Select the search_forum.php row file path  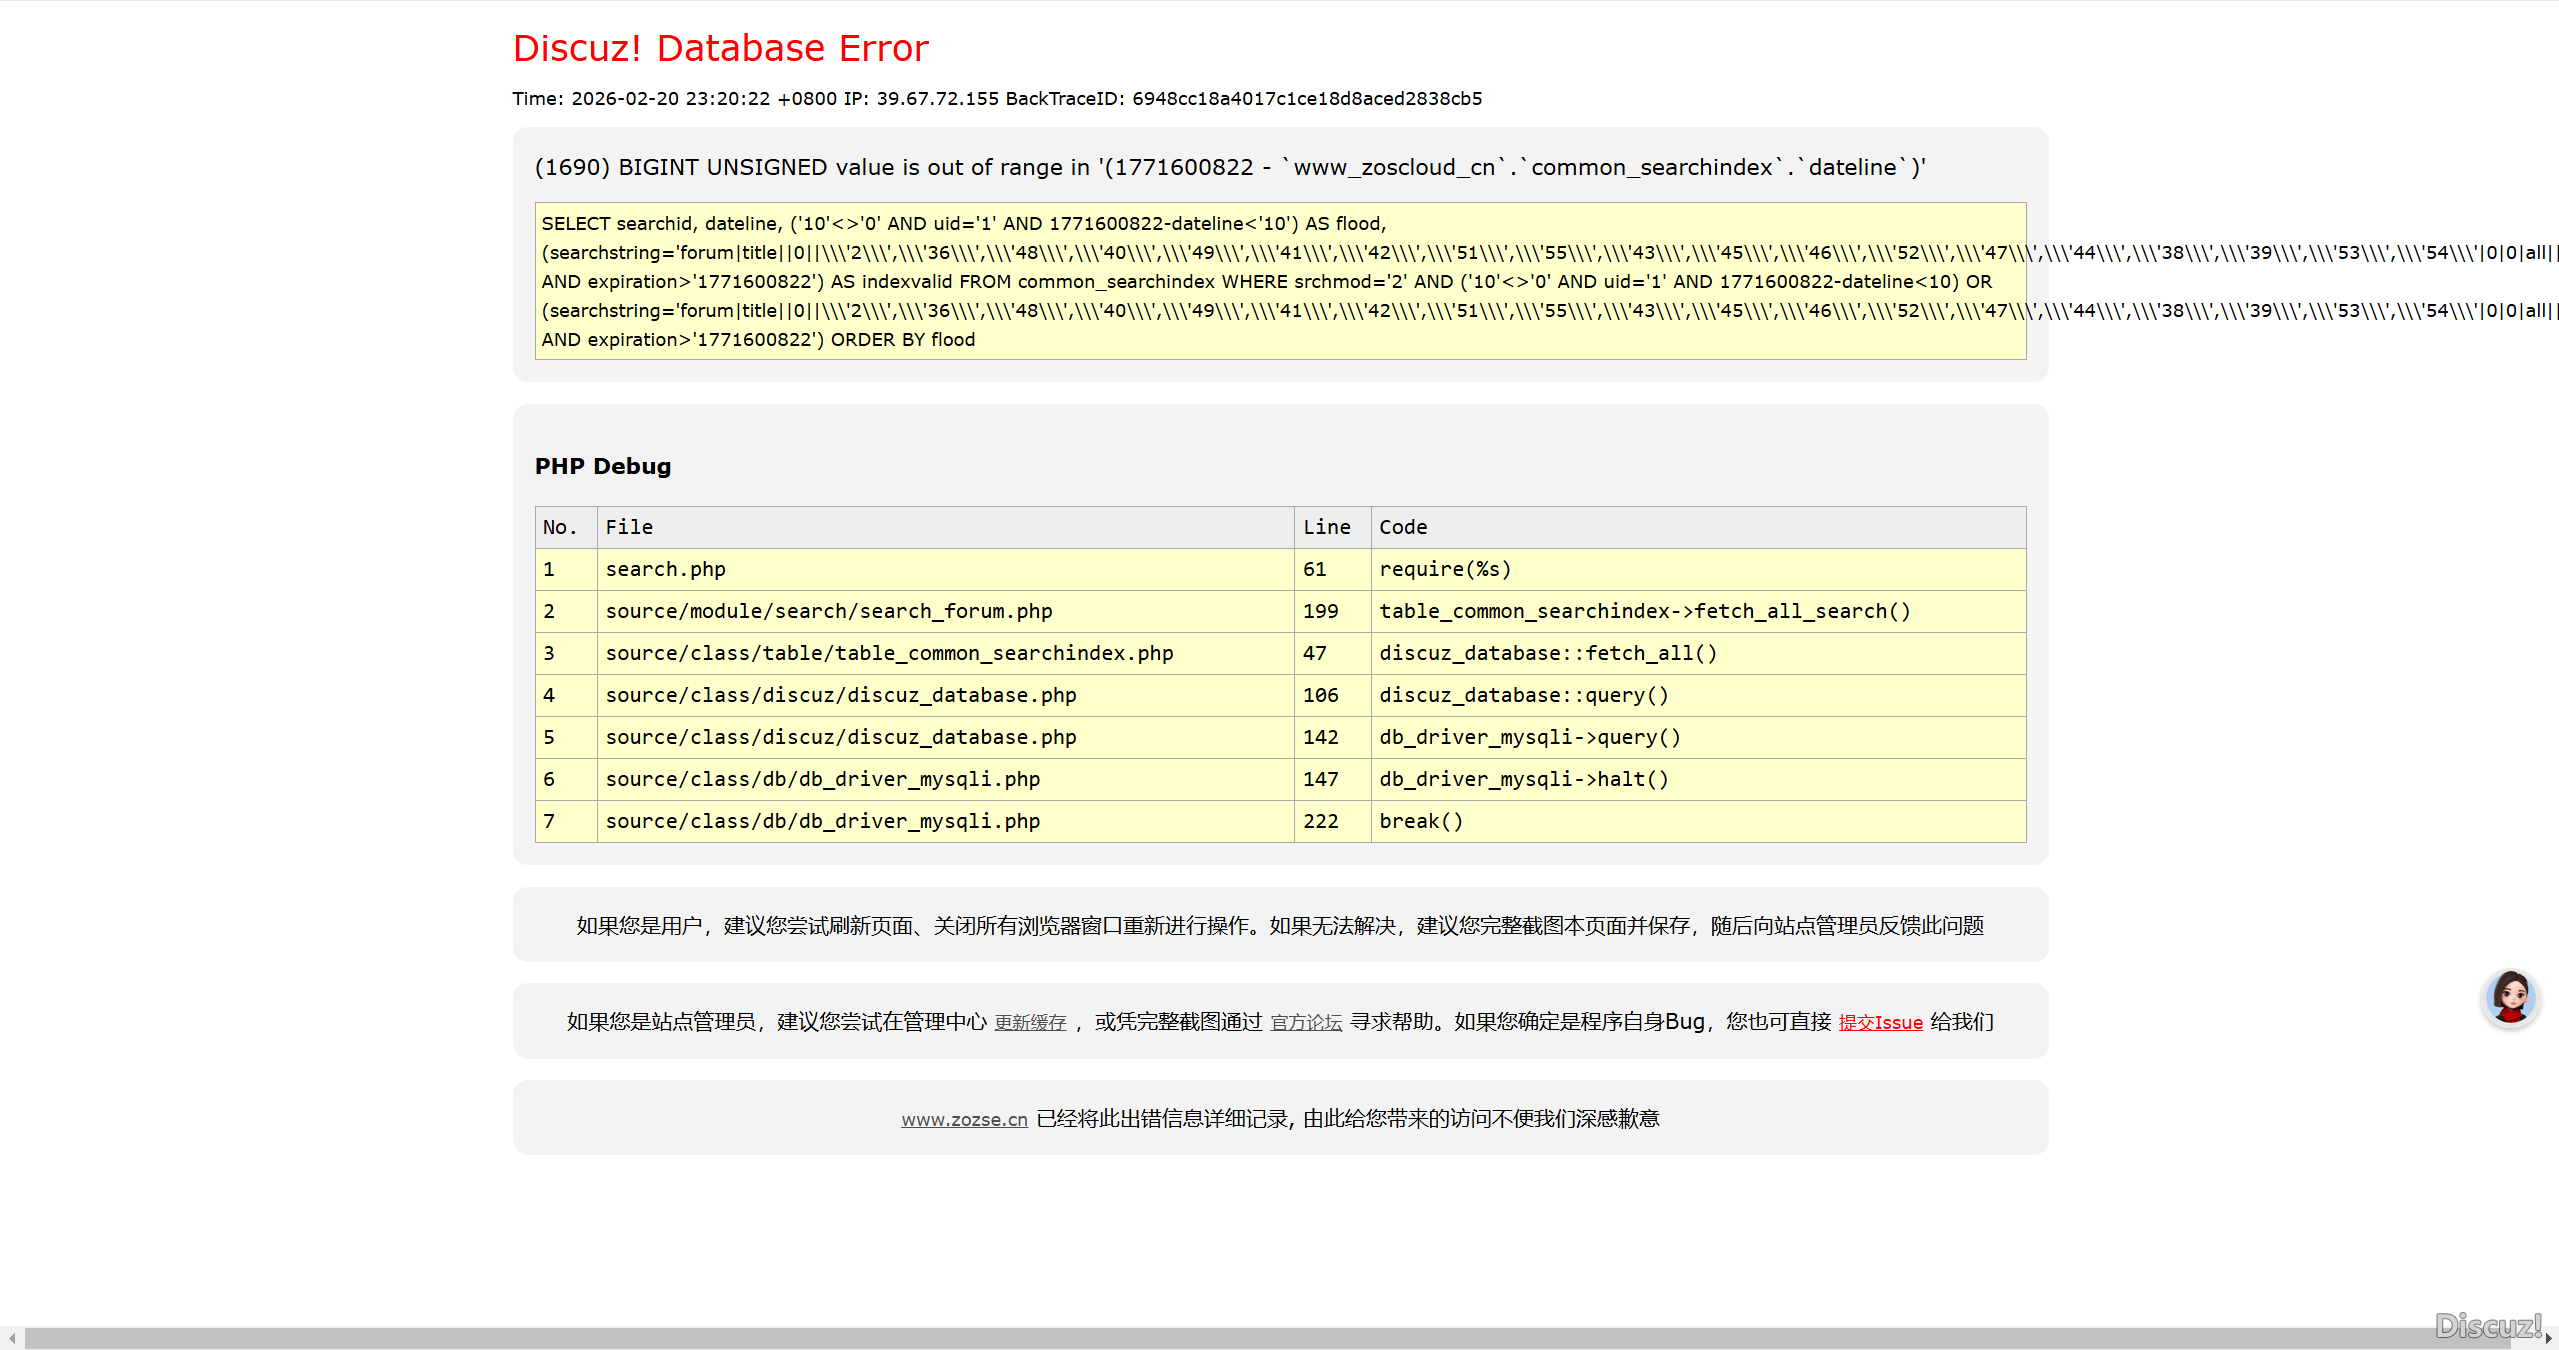click(x=828, y=611)
